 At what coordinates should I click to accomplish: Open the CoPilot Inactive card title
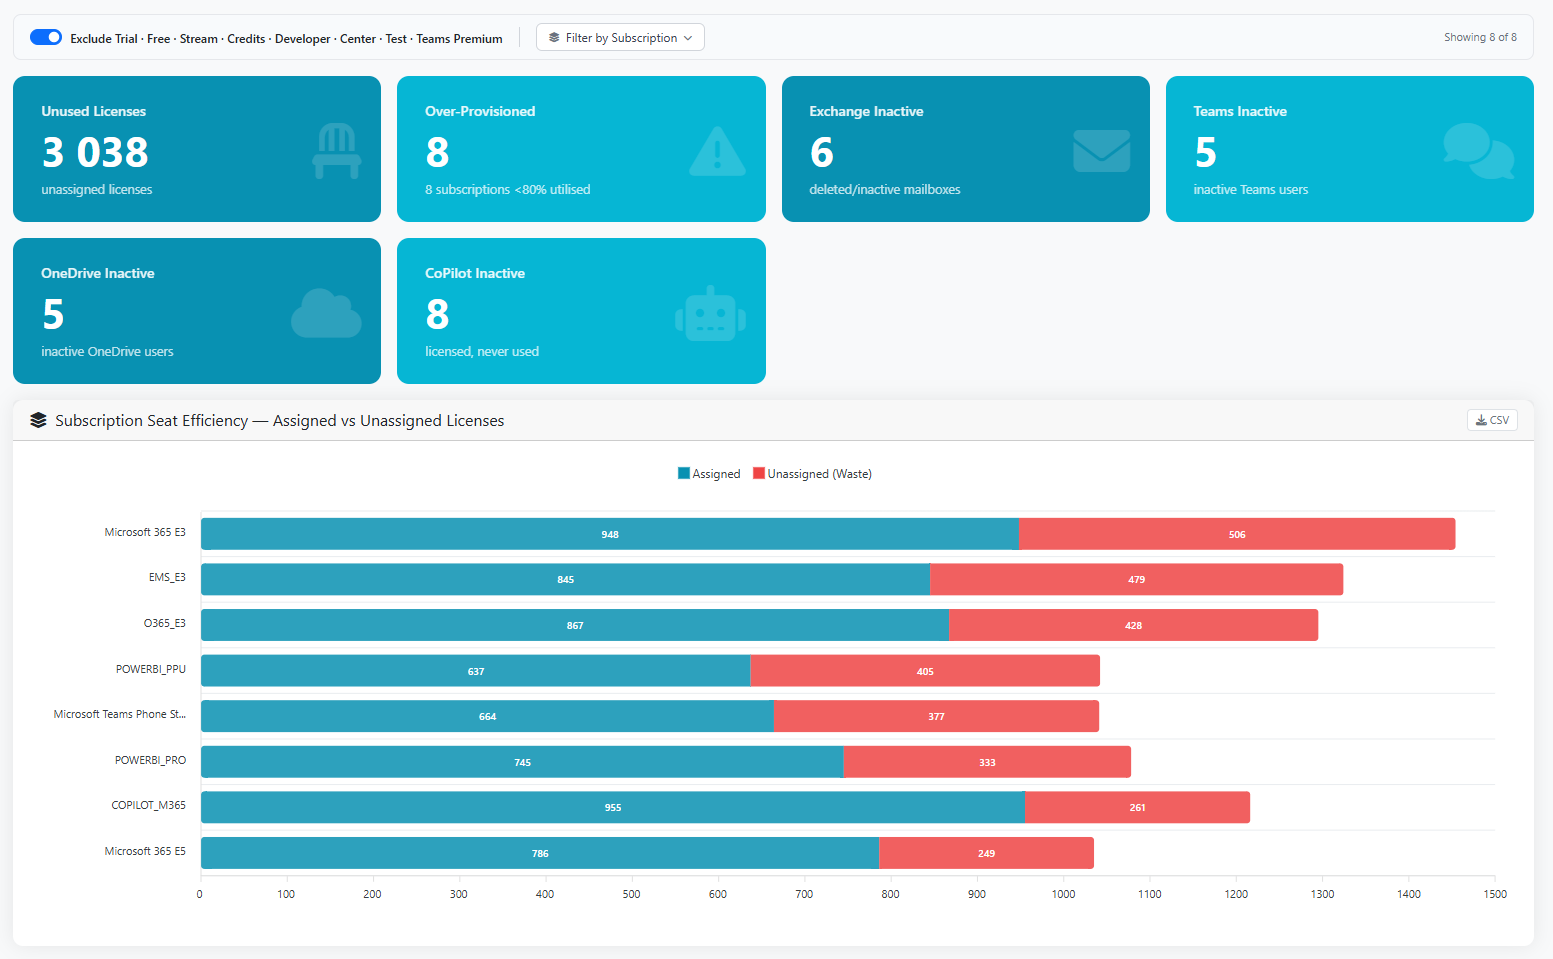[x=475, y=273]
